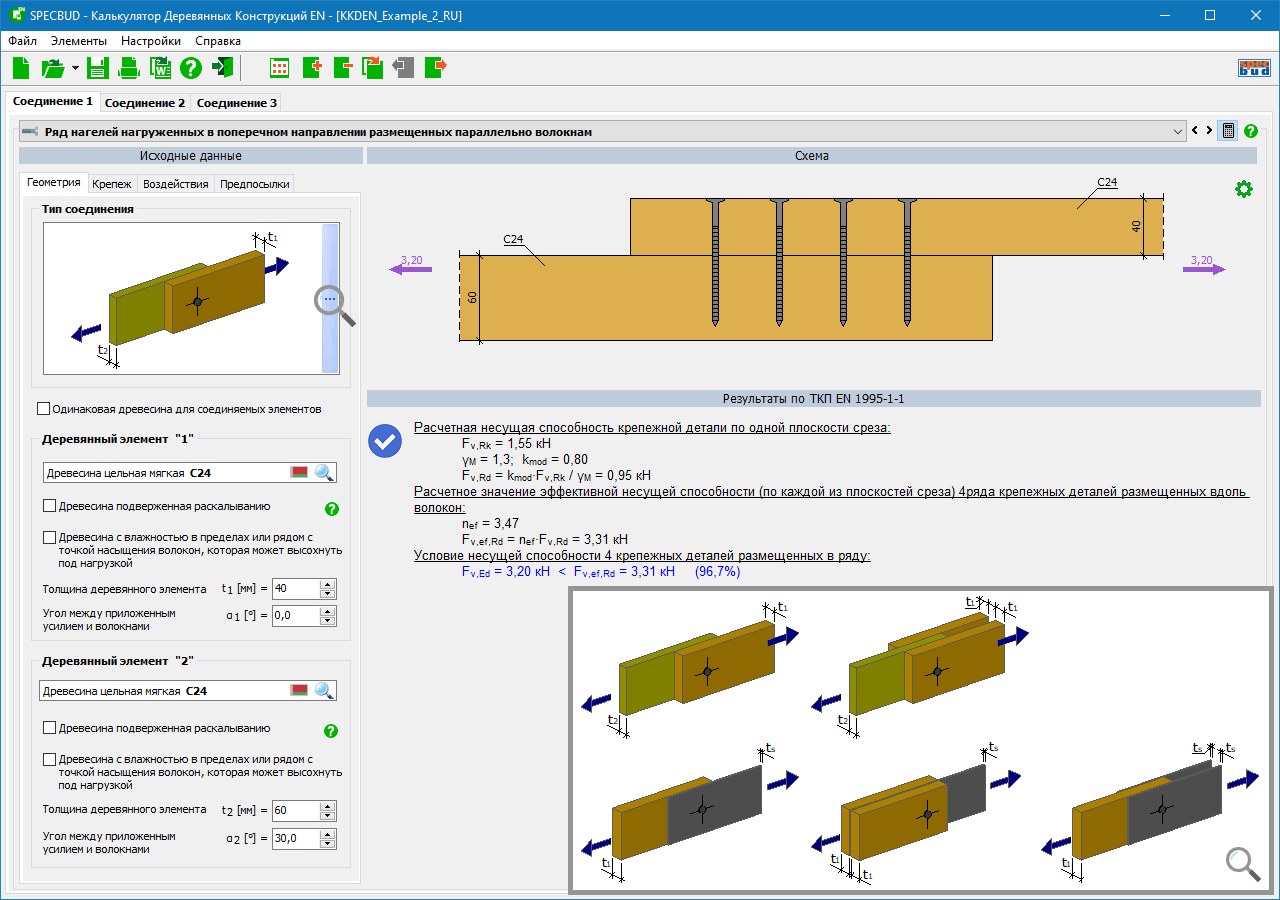Toggle element 2 wood subject to splitting

click(50, 728)
